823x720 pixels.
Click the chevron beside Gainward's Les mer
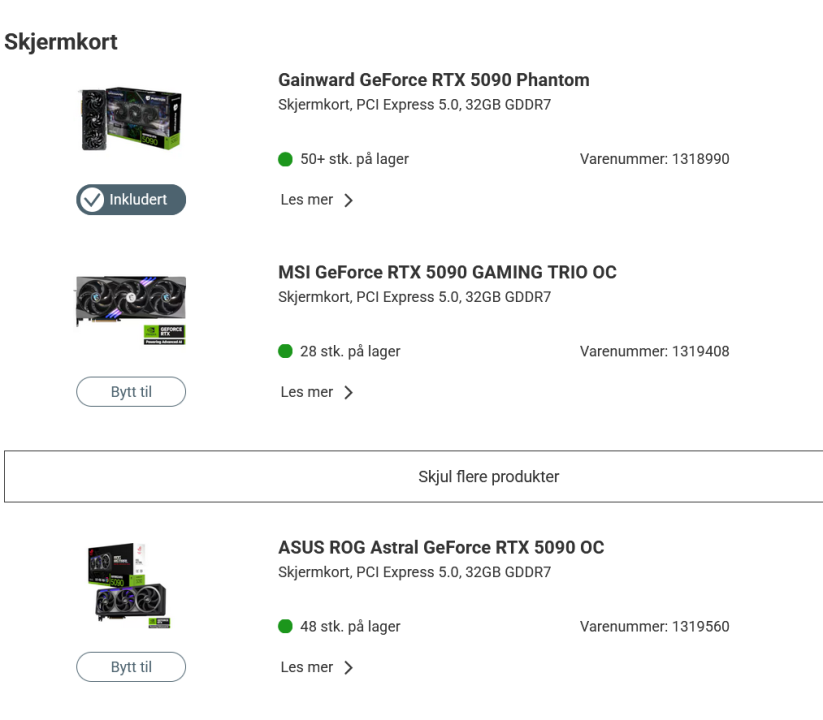pyautogui.click(x=348, y=200)
